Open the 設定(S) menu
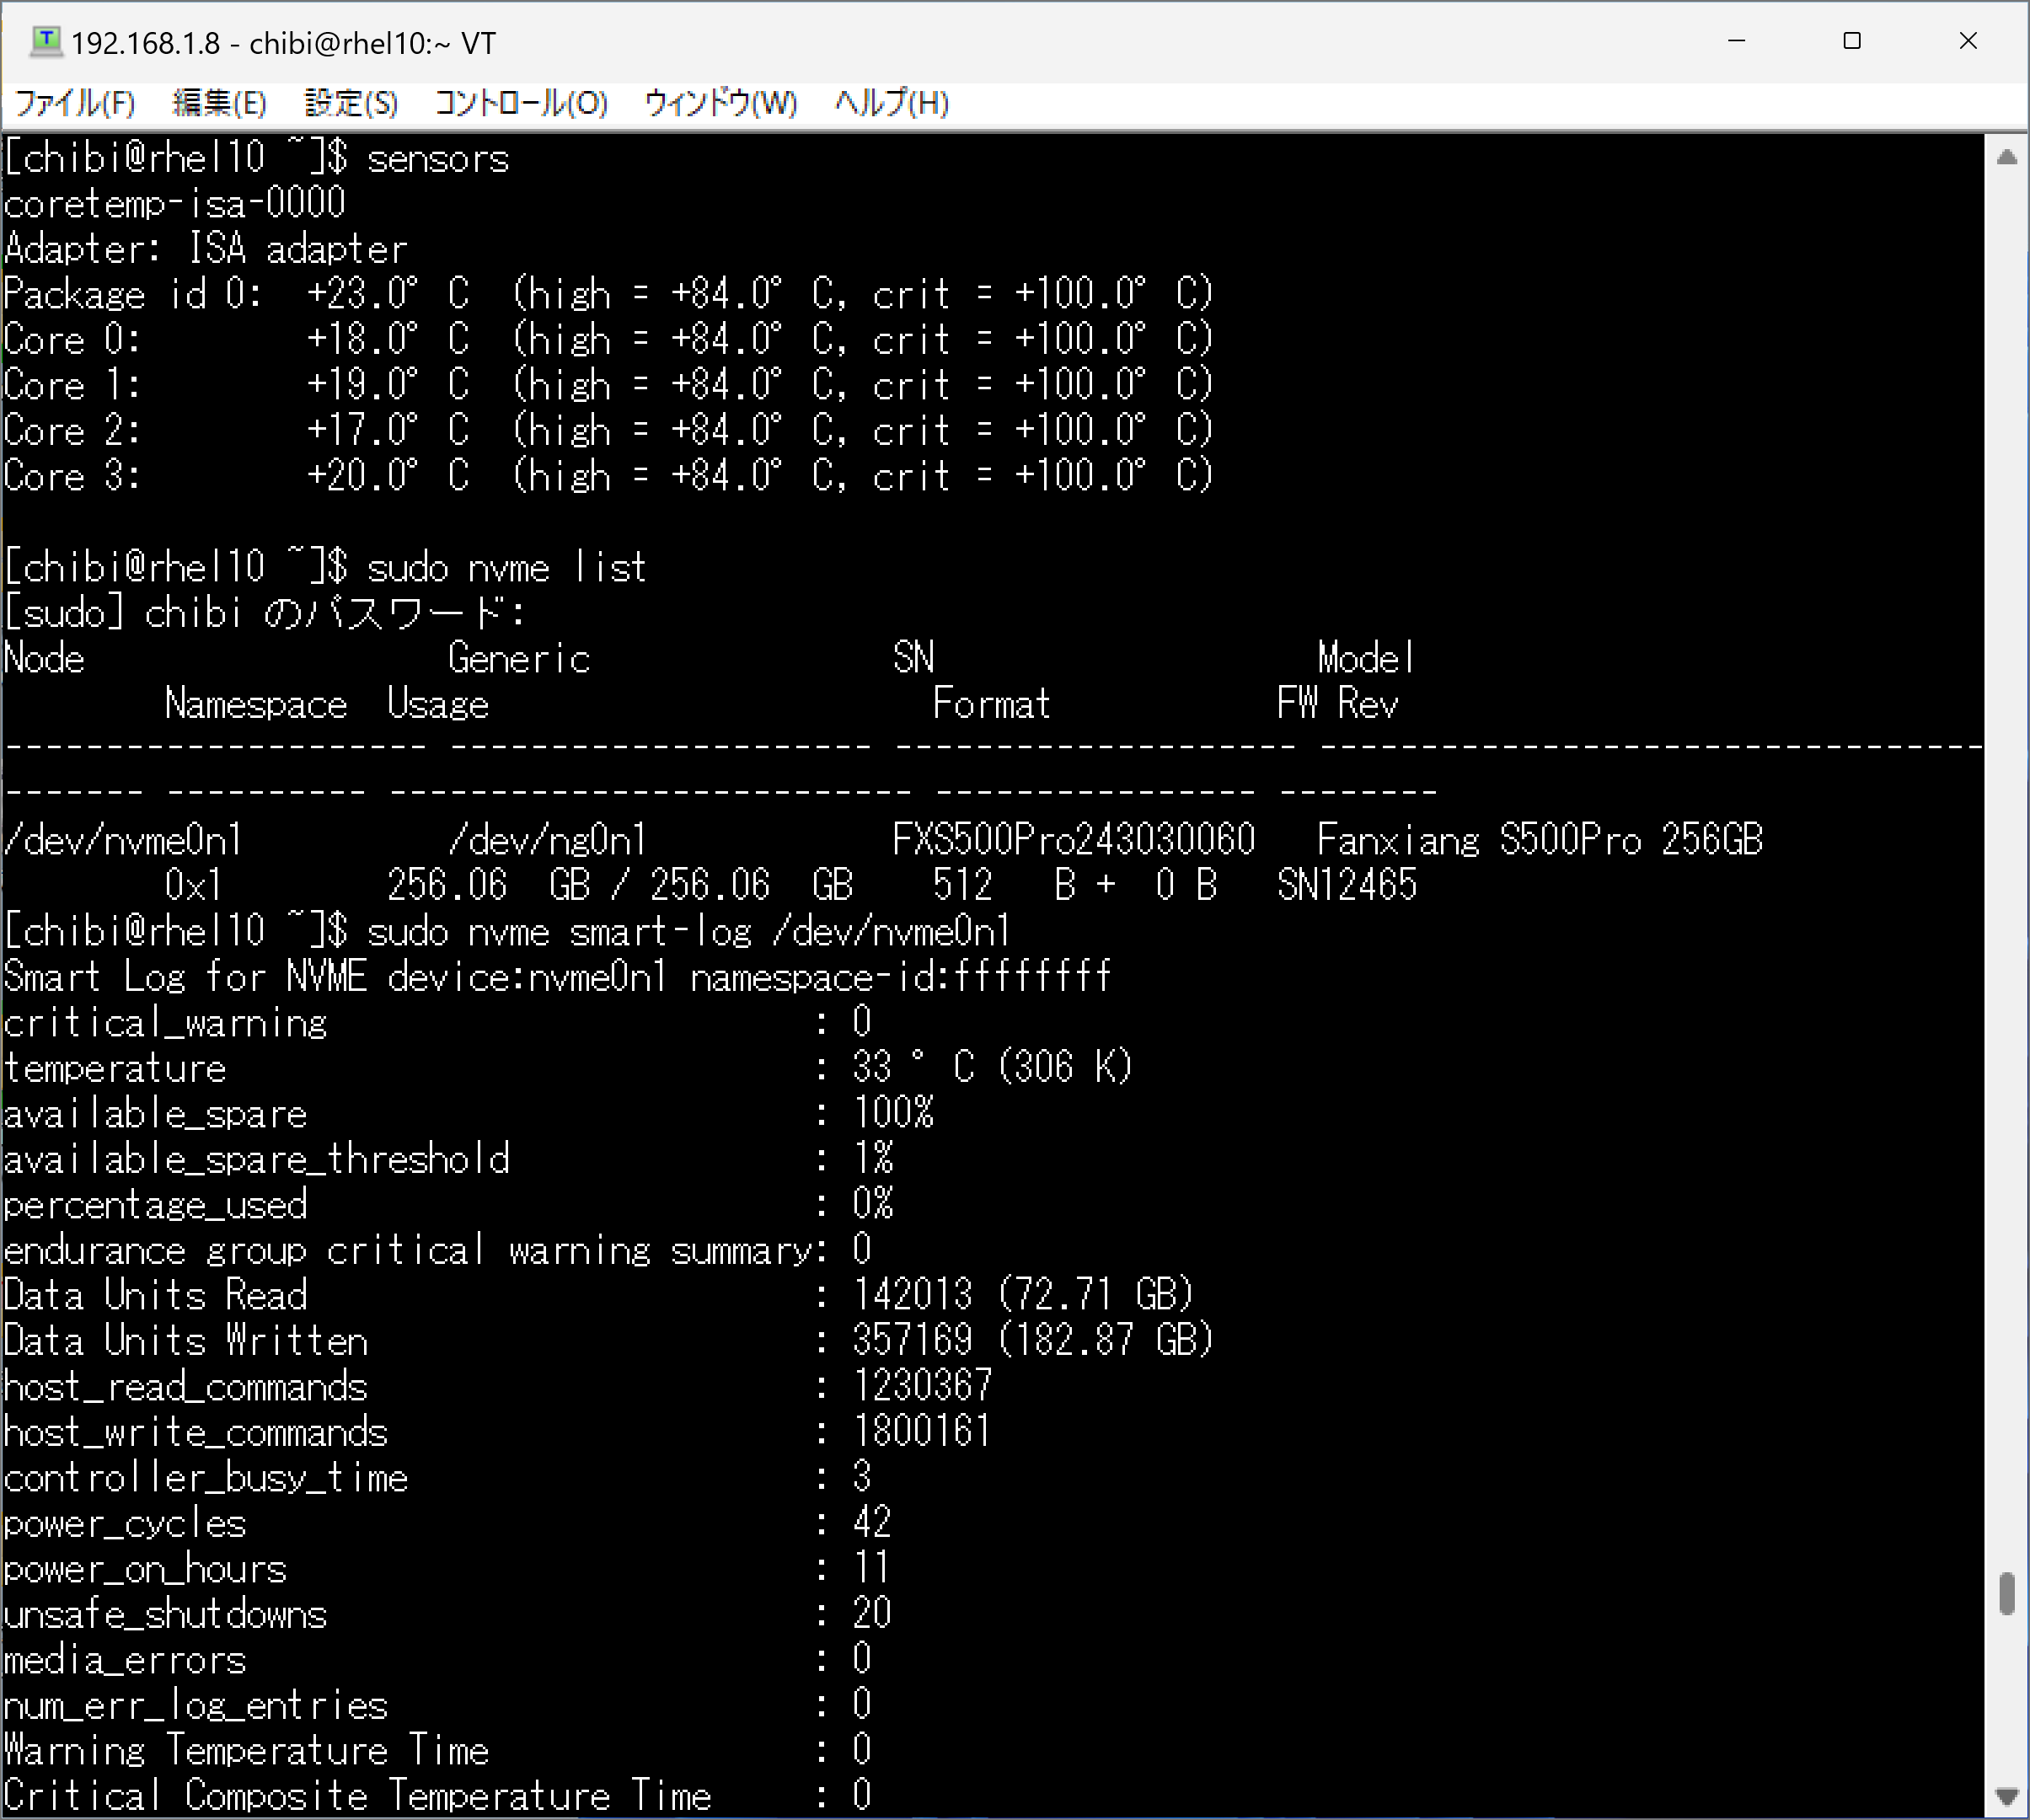This screenshot has width=2030, height=1820. tap(351, 103)
